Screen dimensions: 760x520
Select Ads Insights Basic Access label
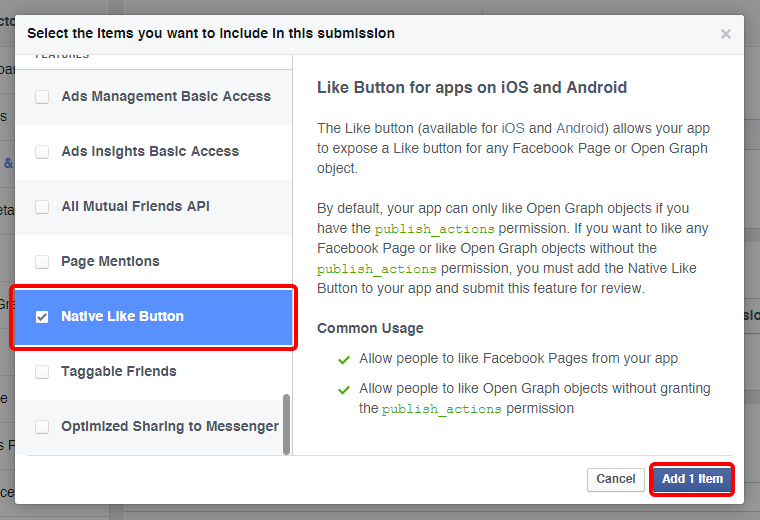tap(150, 152)
